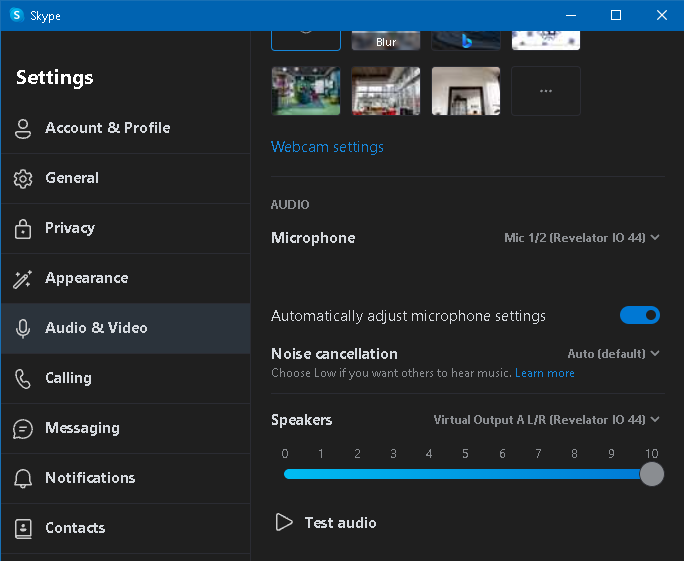Viewport: 684px width, 561px height.
Task: Open Noise cancellation Auto (default) dropdown
Action: [x=613, y=354]
